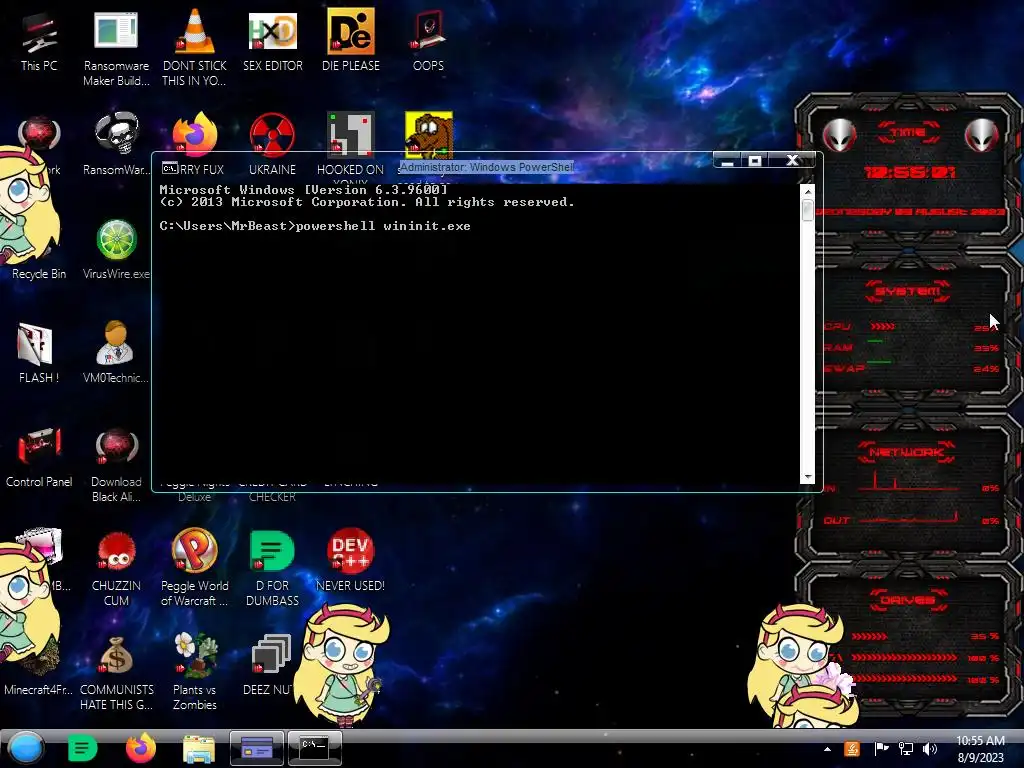Image resolution: width=1024 pixels, height=768 pixels.
Task: Click the TIME widget header
Action: [908, 133]
